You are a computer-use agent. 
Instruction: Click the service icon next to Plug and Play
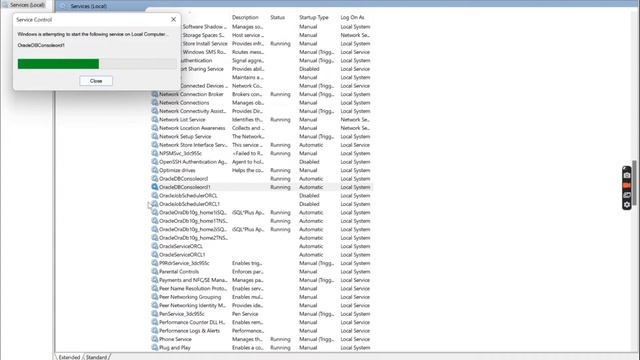click(x=155, y=347)
